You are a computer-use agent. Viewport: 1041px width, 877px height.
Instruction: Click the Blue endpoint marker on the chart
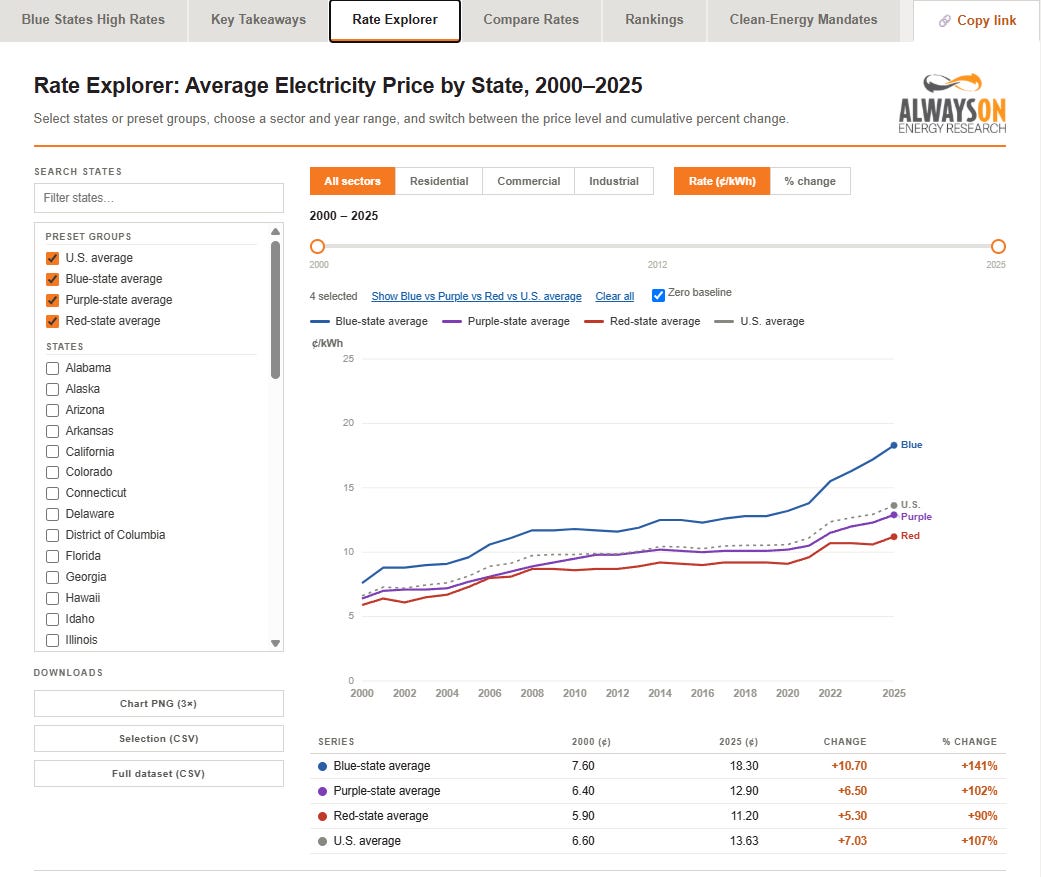(894, 445)
